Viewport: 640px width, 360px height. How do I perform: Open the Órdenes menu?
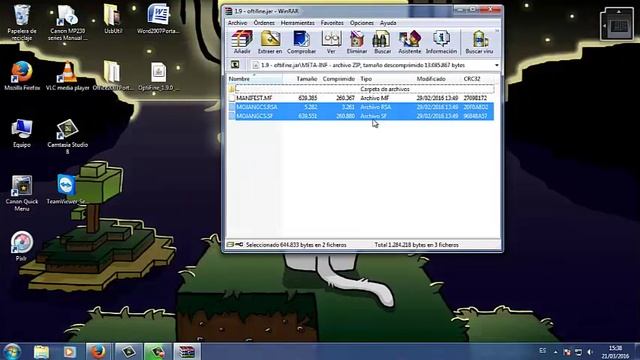264,23
